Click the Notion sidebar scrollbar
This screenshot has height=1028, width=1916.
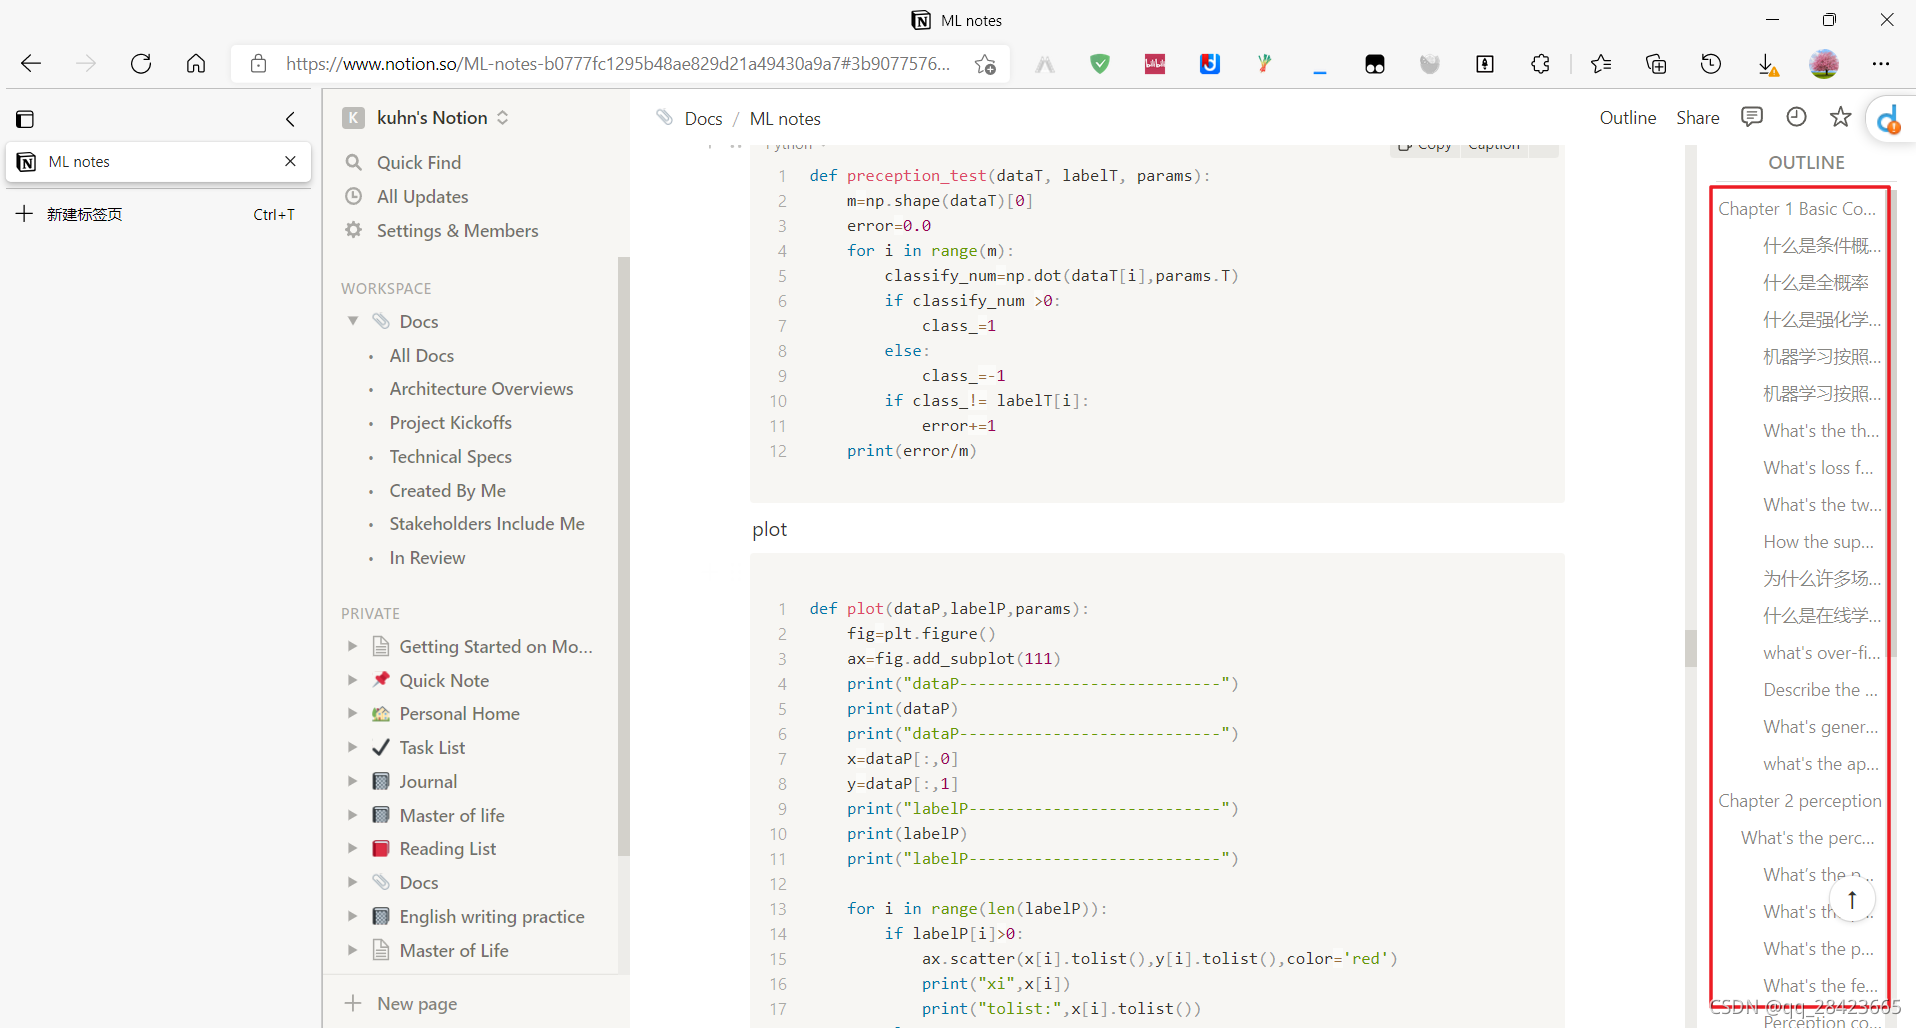tap(624, 557)
